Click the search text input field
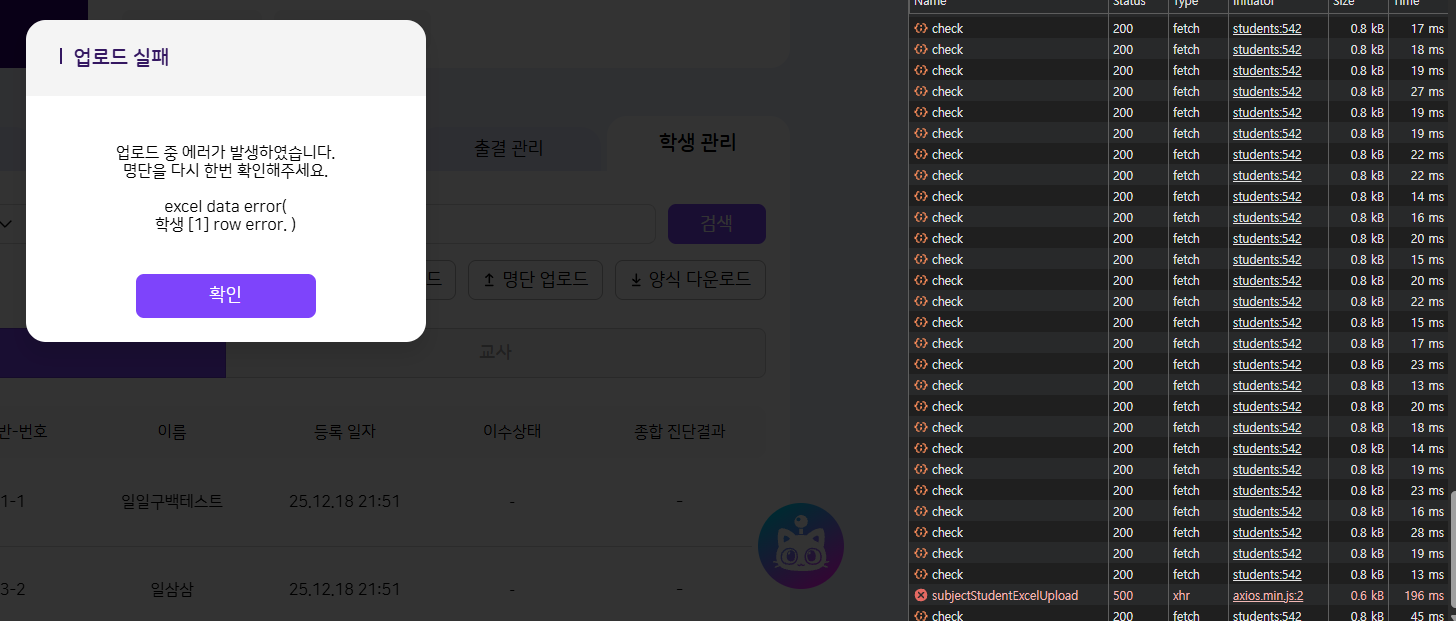 click(540, 224)
